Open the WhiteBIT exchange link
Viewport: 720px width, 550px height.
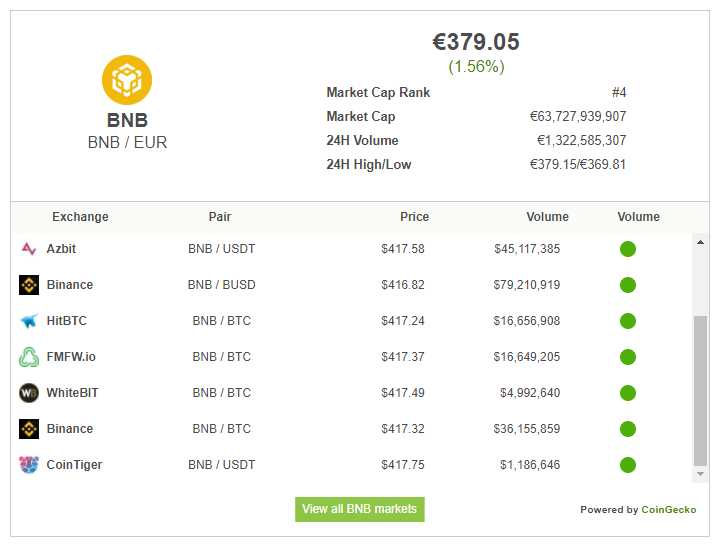(x=73, y=393)
